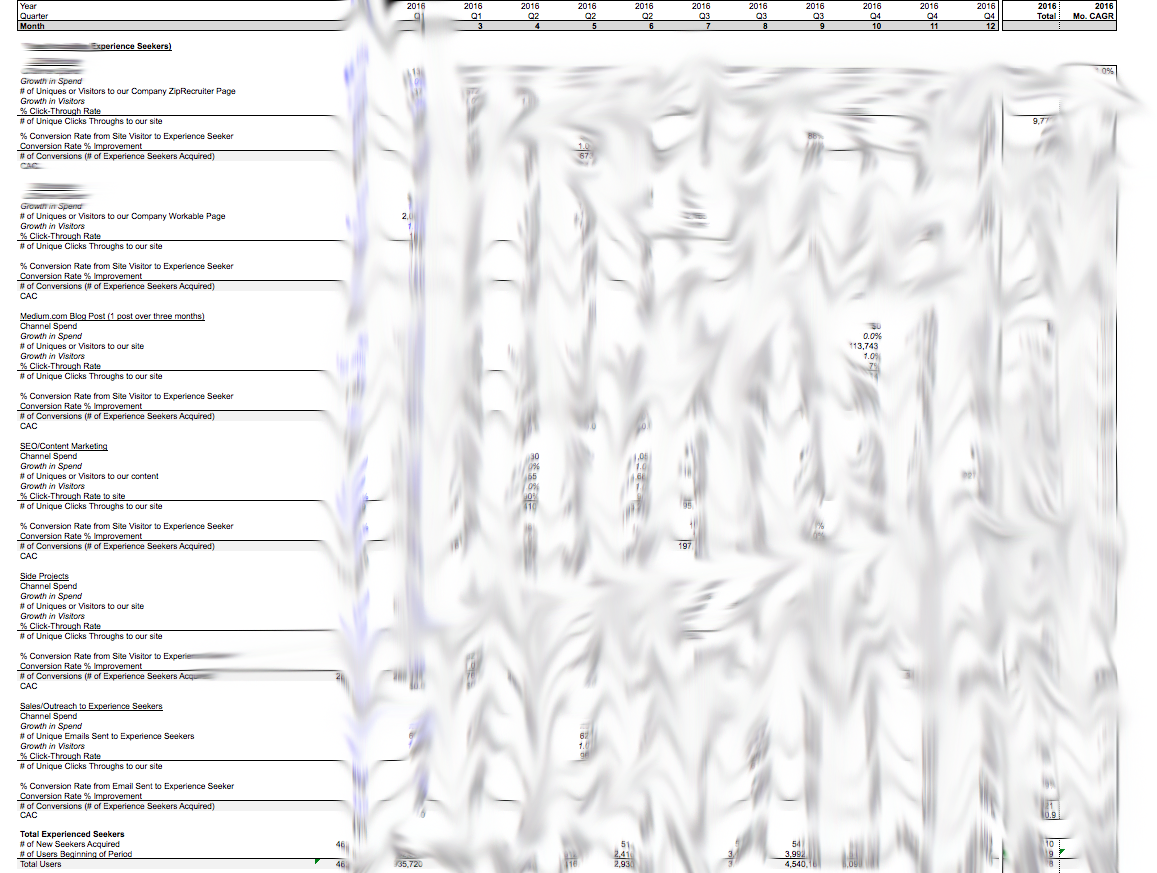
Task: Select the Company Workable Page visitors row label
Action: 122,216
